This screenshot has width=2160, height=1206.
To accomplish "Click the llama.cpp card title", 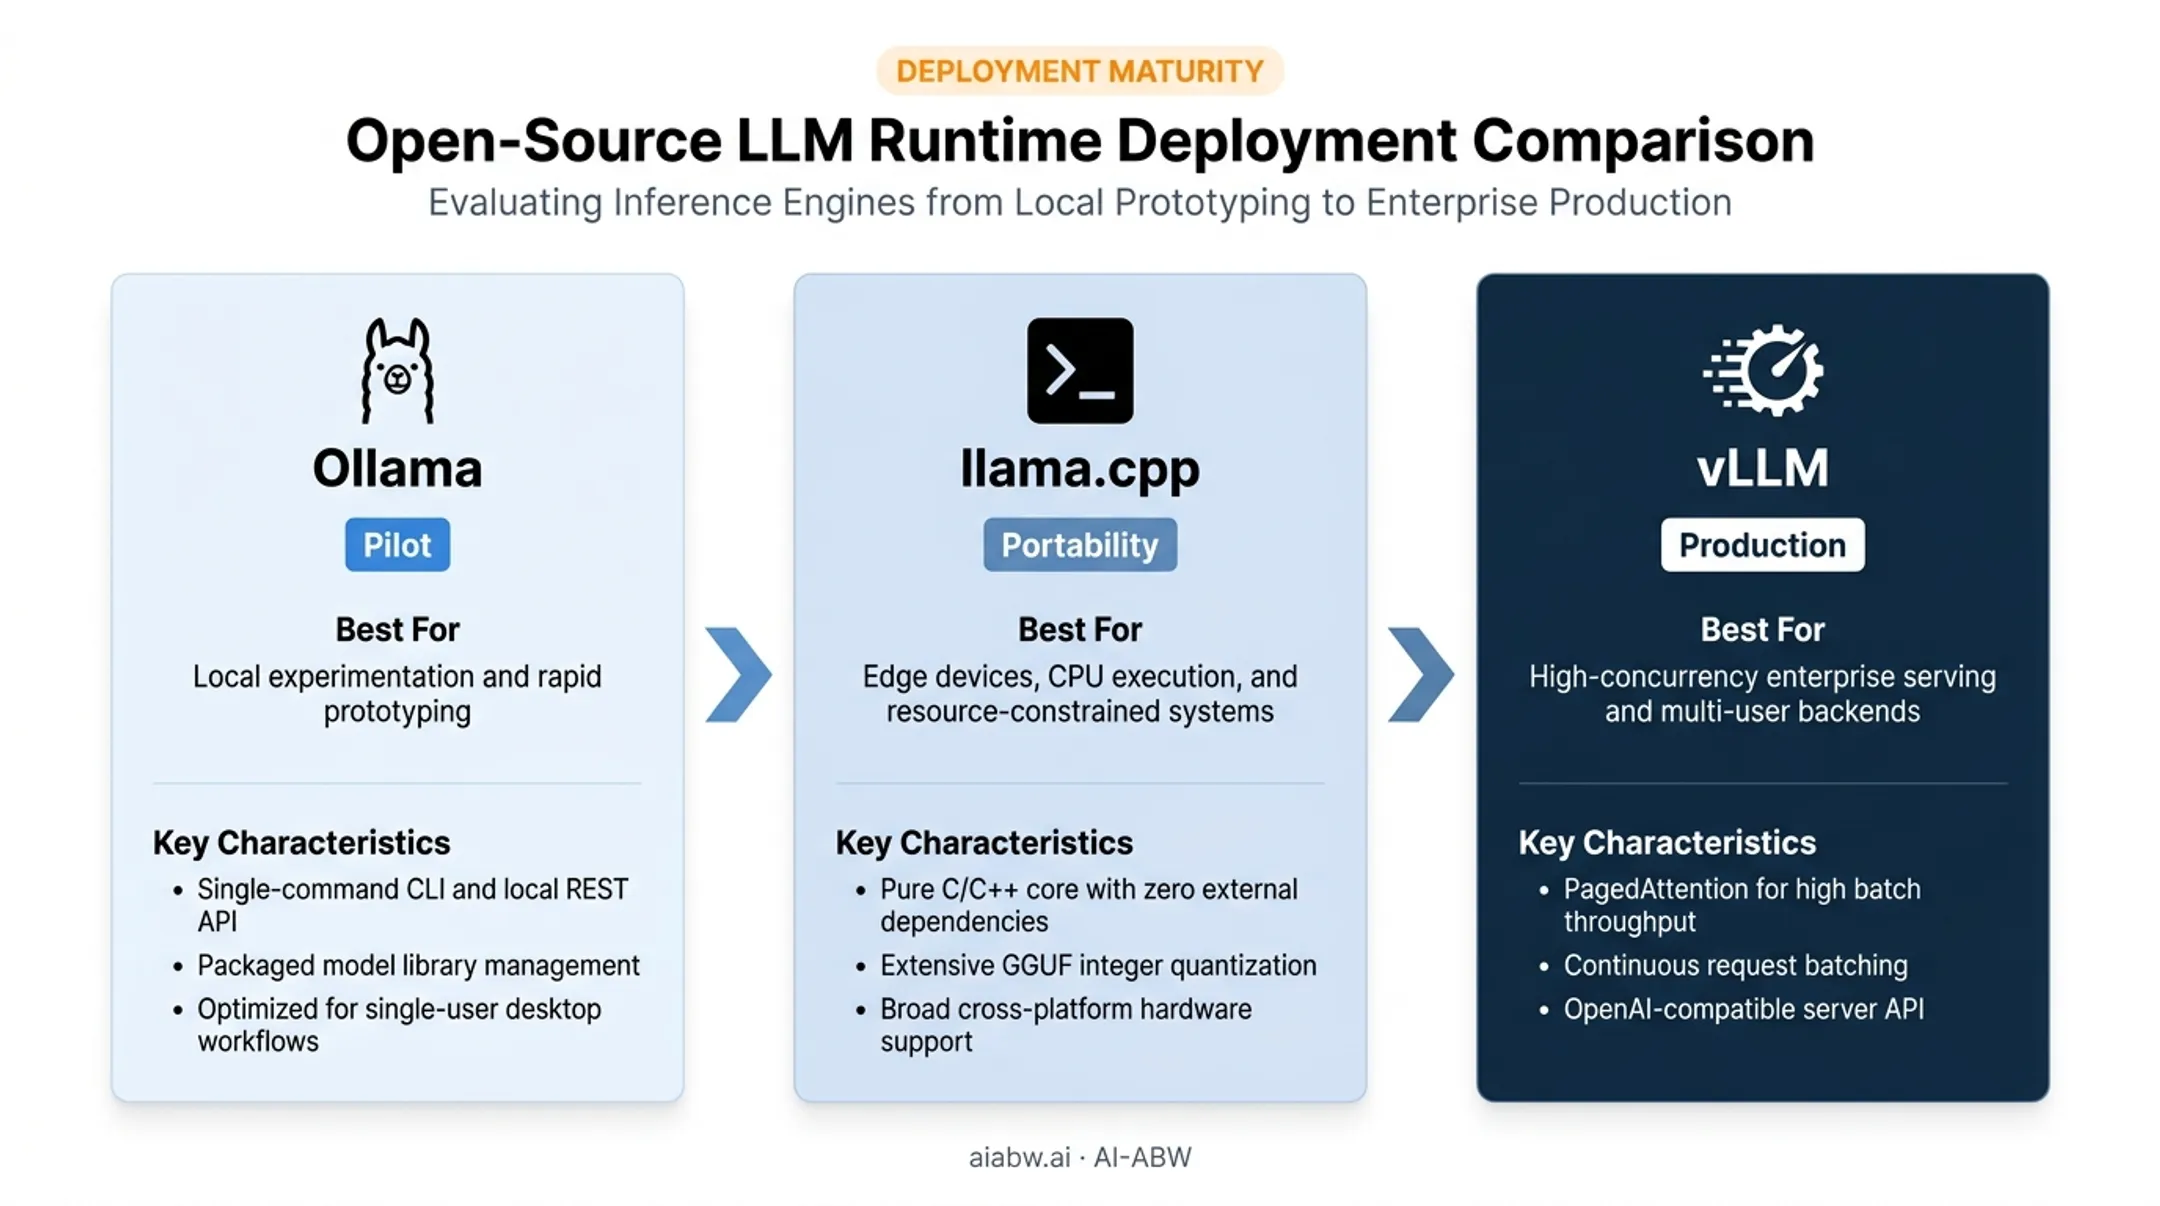I will (1080, 470).
